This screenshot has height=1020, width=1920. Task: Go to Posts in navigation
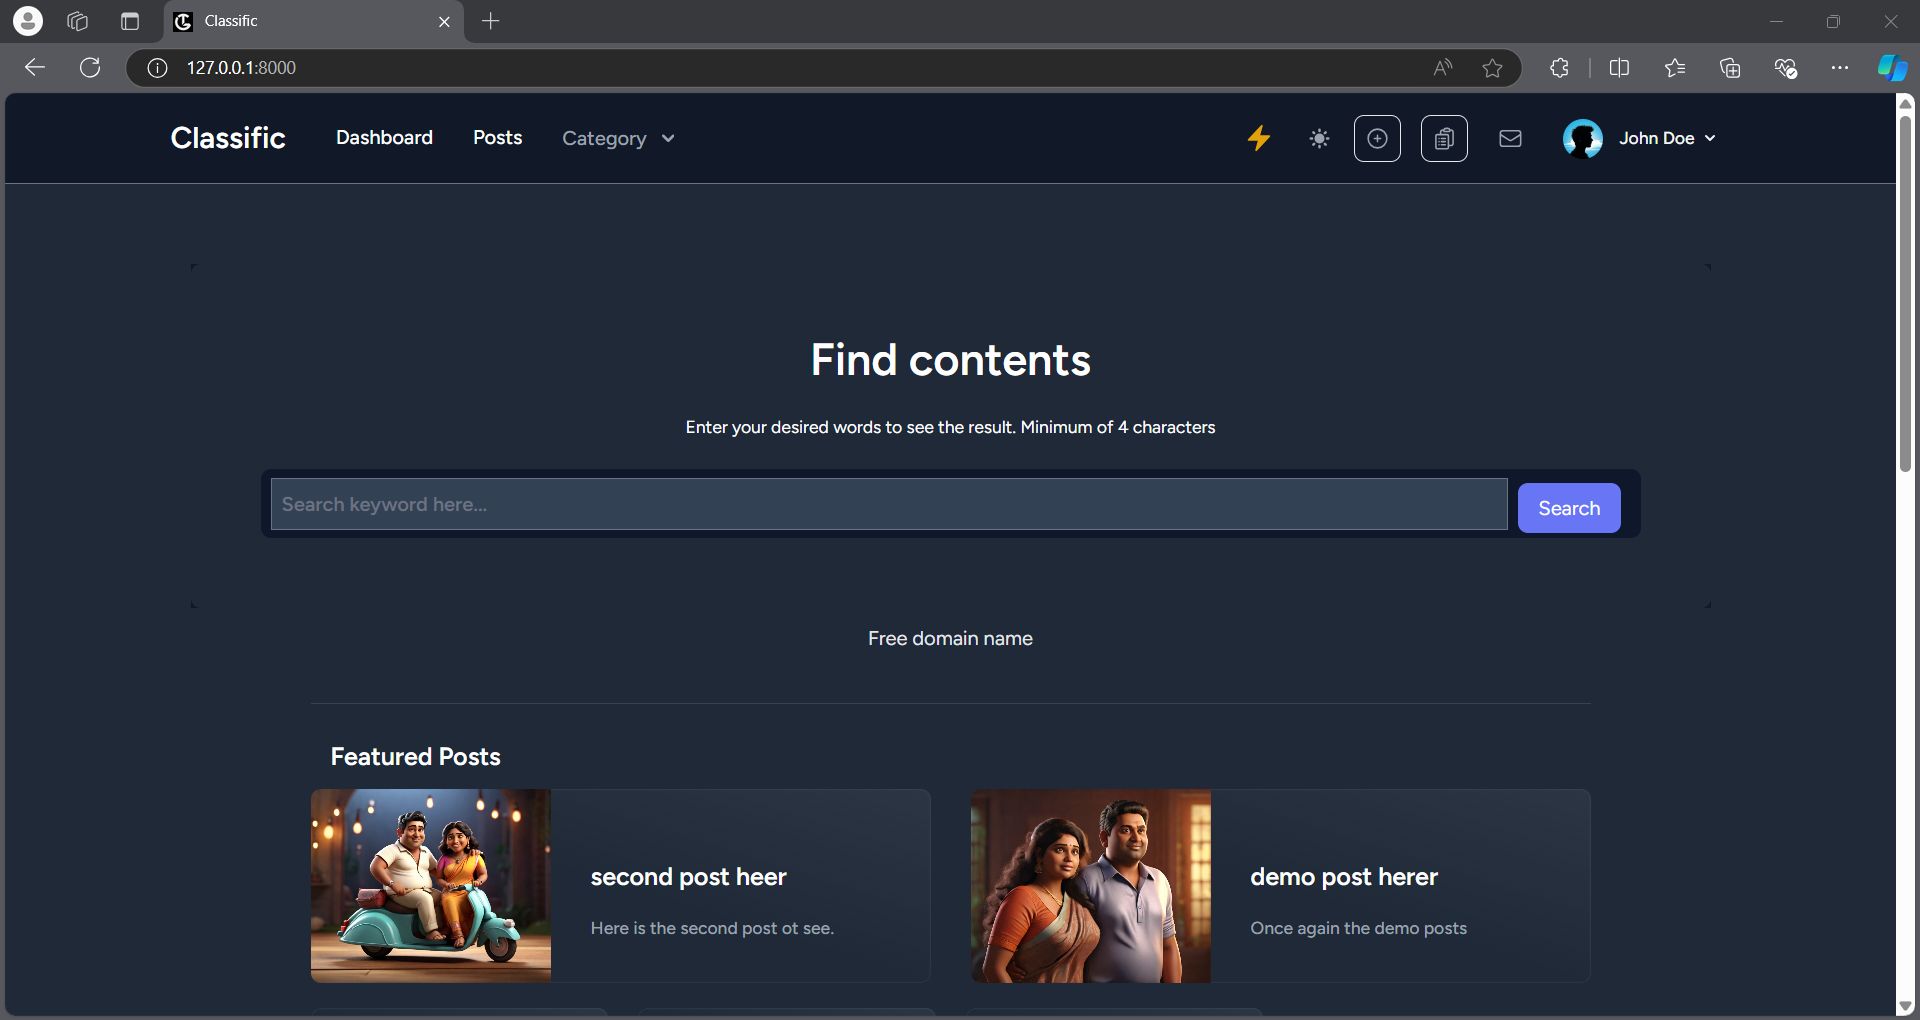[497, 137]
